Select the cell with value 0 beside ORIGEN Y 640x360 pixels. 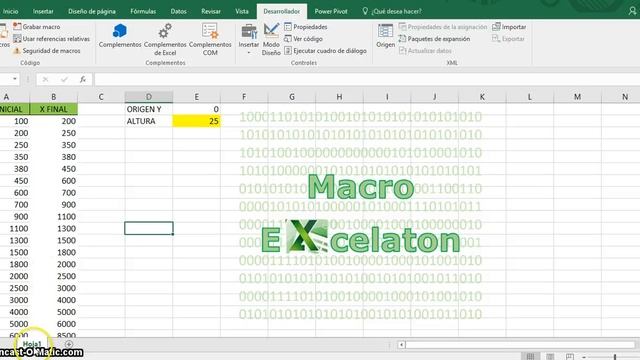pos(196,109)
